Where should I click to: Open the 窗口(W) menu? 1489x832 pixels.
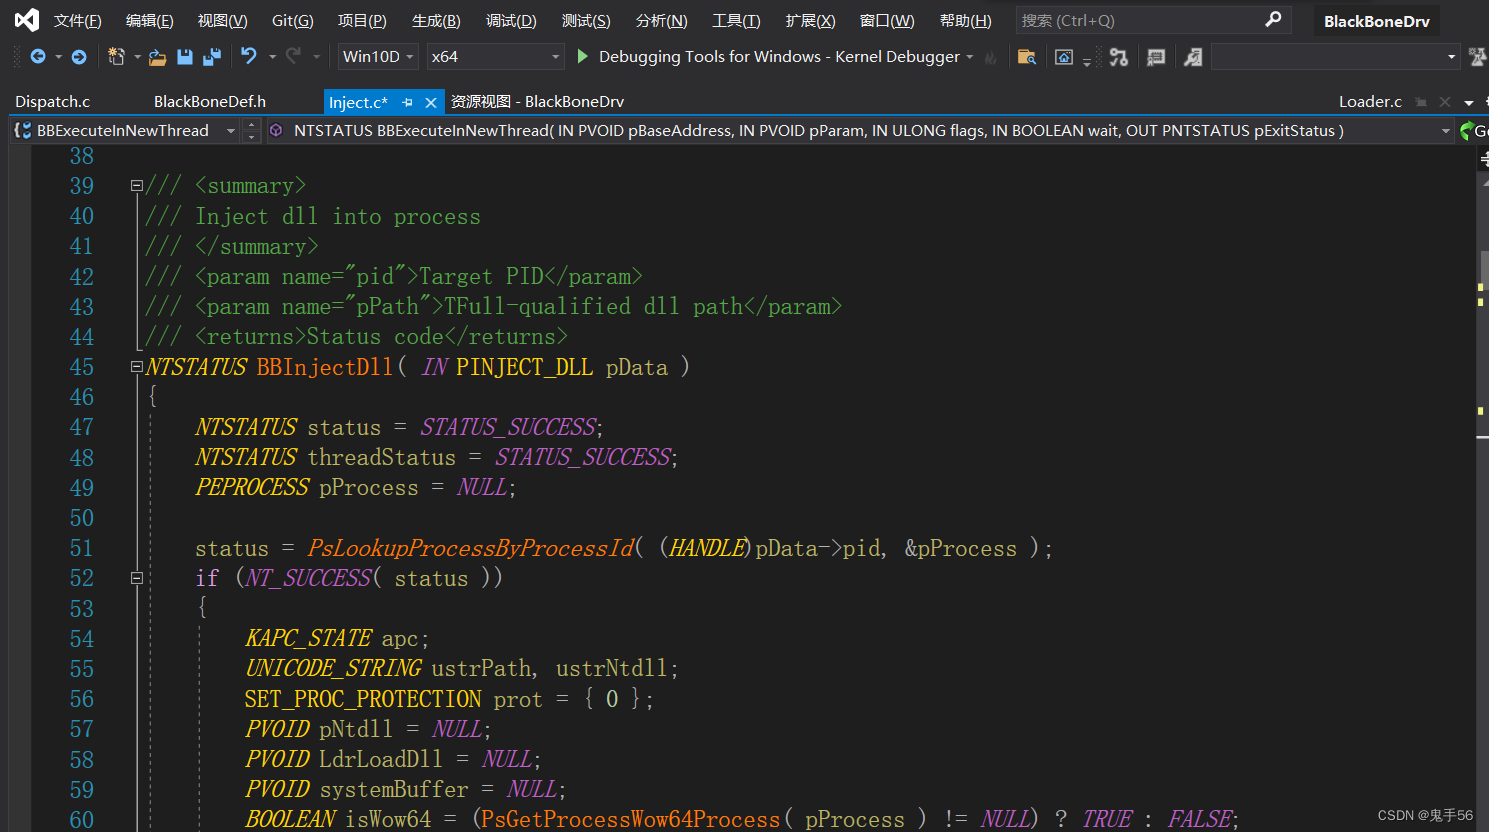pos(887,20)
